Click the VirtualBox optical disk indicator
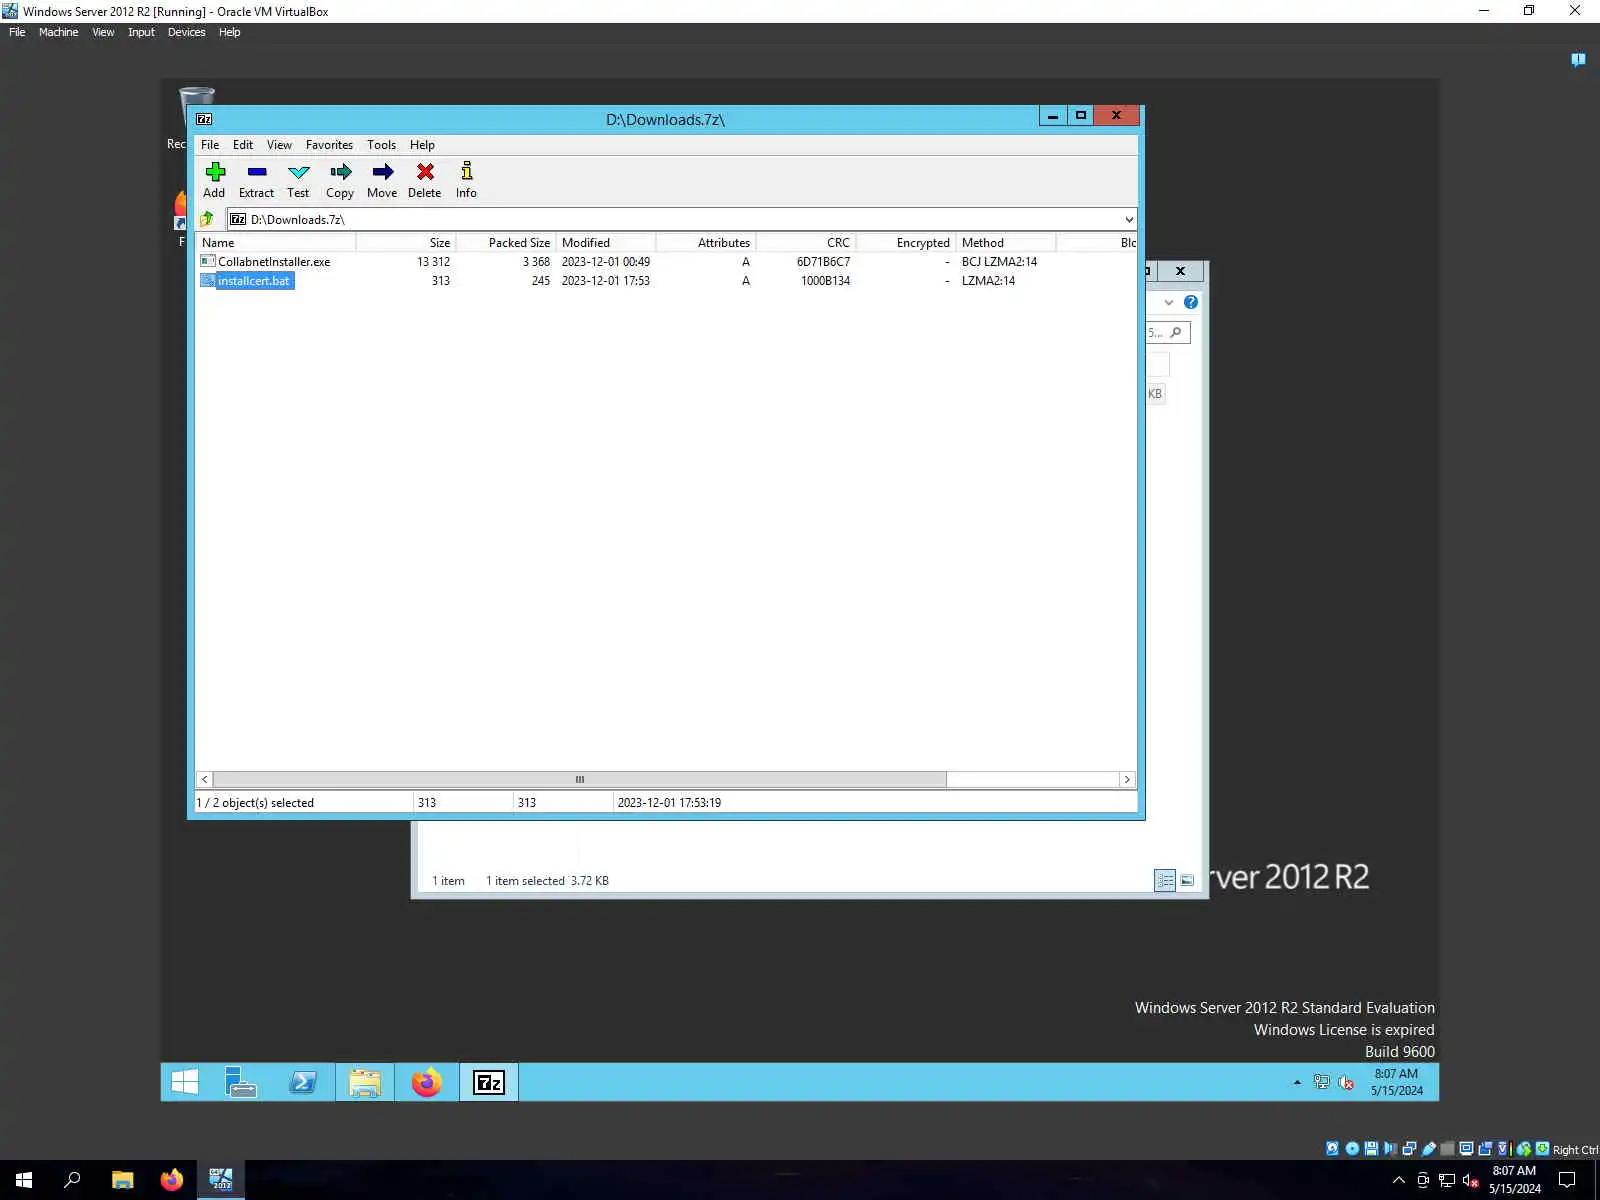Viewport: 1600px width, 1200px height. (x=1352, y=1149)
